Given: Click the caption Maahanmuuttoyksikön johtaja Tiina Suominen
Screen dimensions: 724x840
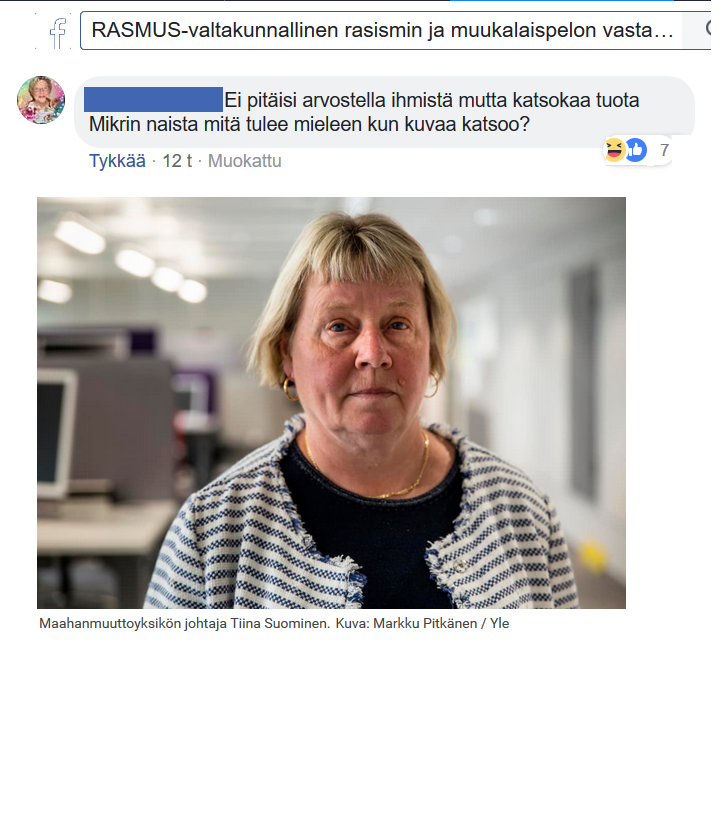Looking at the screenshot, I should 184,624.
